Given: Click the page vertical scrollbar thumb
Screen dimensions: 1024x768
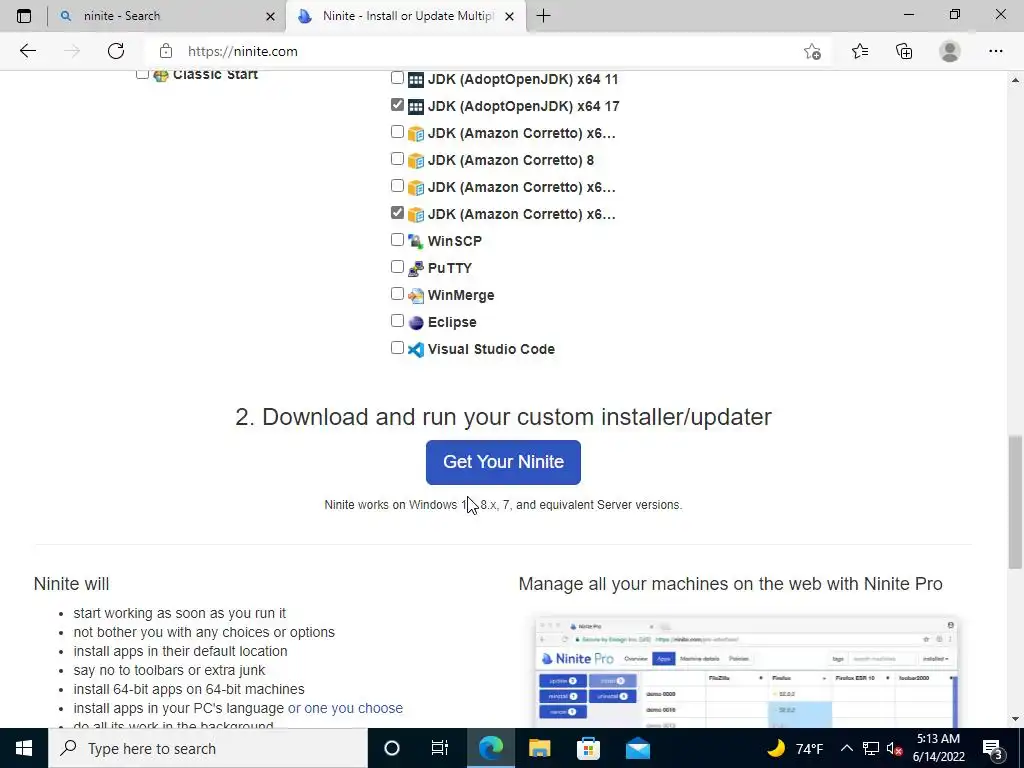Looking at the screenshot, I should [x=1015, y=502].
